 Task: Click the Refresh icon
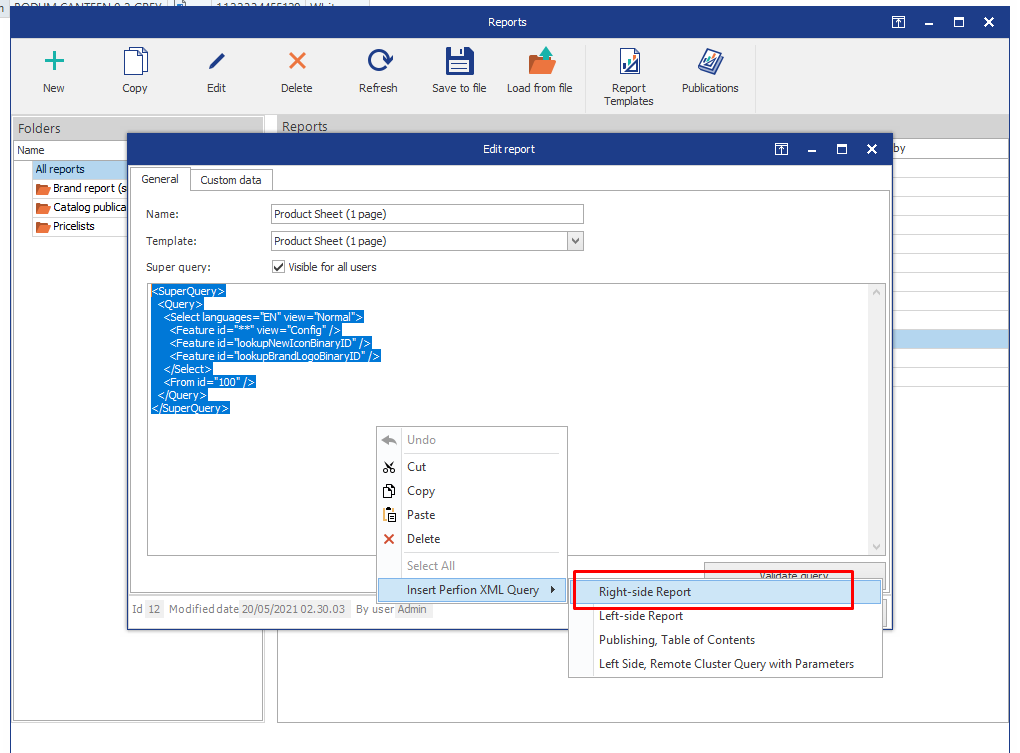[379, 61]
